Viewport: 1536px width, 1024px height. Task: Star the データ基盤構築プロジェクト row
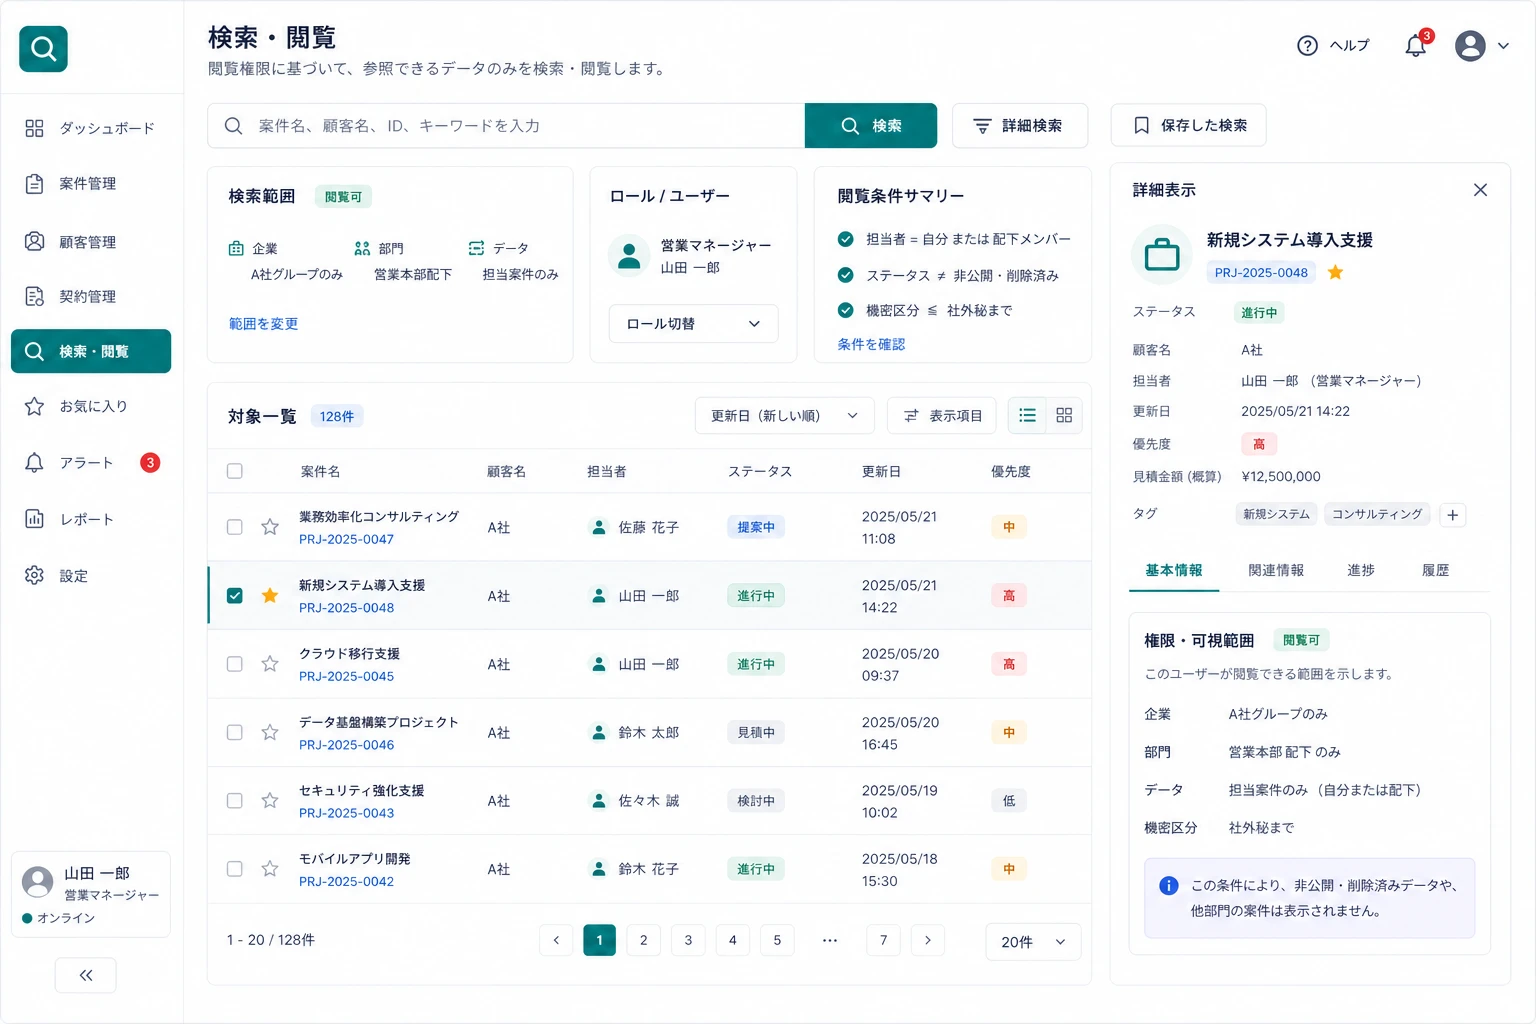click(270, 732)
